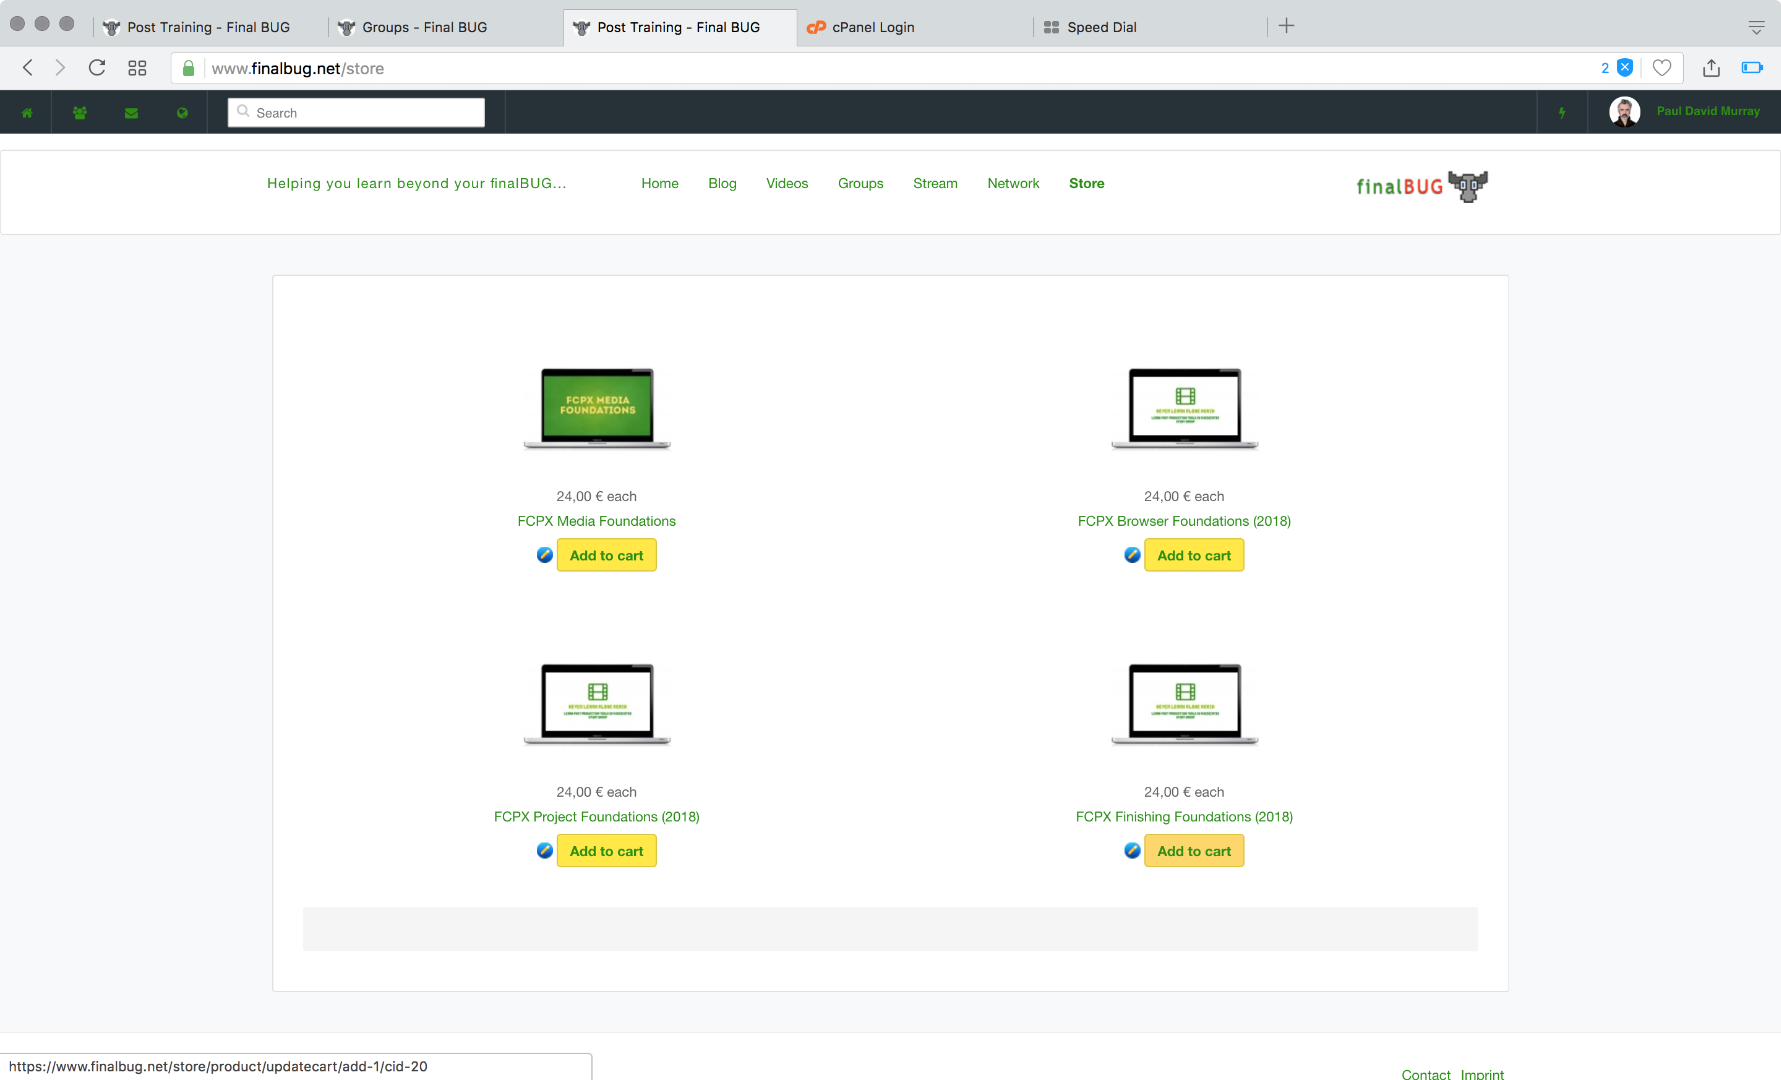1781x1080 pixels.
Task: Open a new tab with the plus icon
Action: coord(1287,26)
